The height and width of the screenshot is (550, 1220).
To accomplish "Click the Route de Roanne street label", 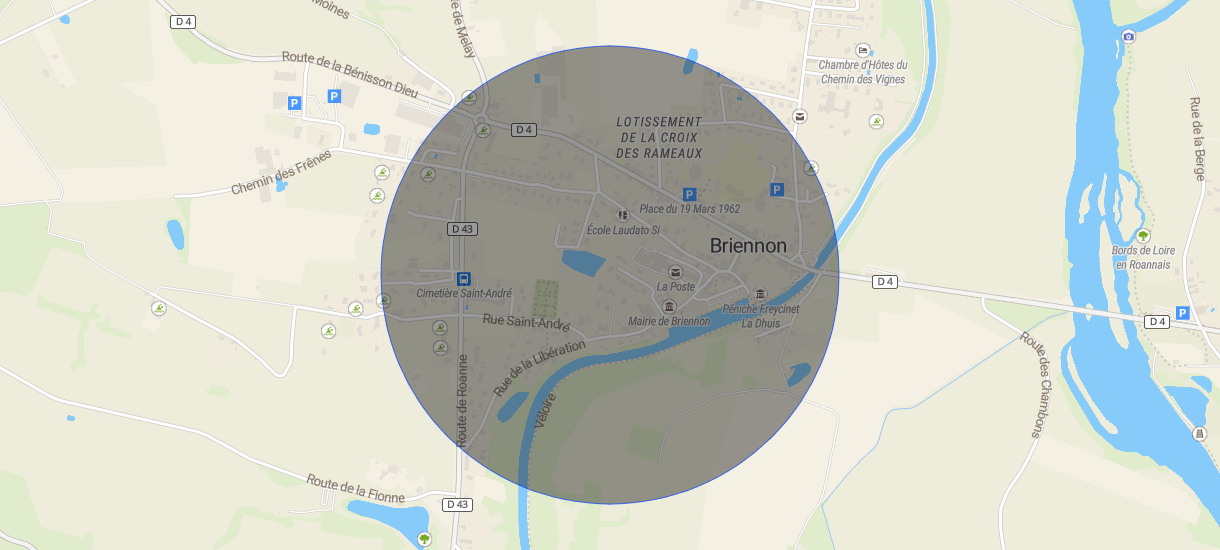I will tap(462, 400).
